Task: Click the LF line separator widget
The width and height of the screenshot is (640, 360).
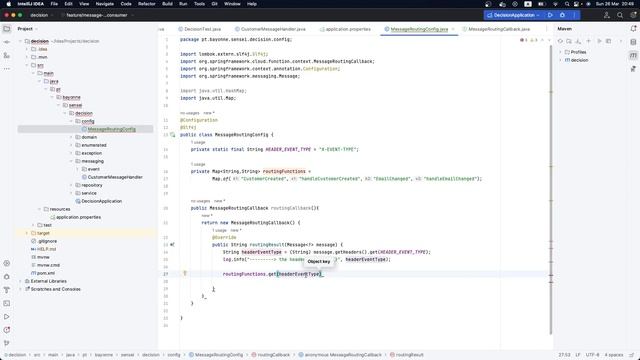Action: tap(578, 355)
